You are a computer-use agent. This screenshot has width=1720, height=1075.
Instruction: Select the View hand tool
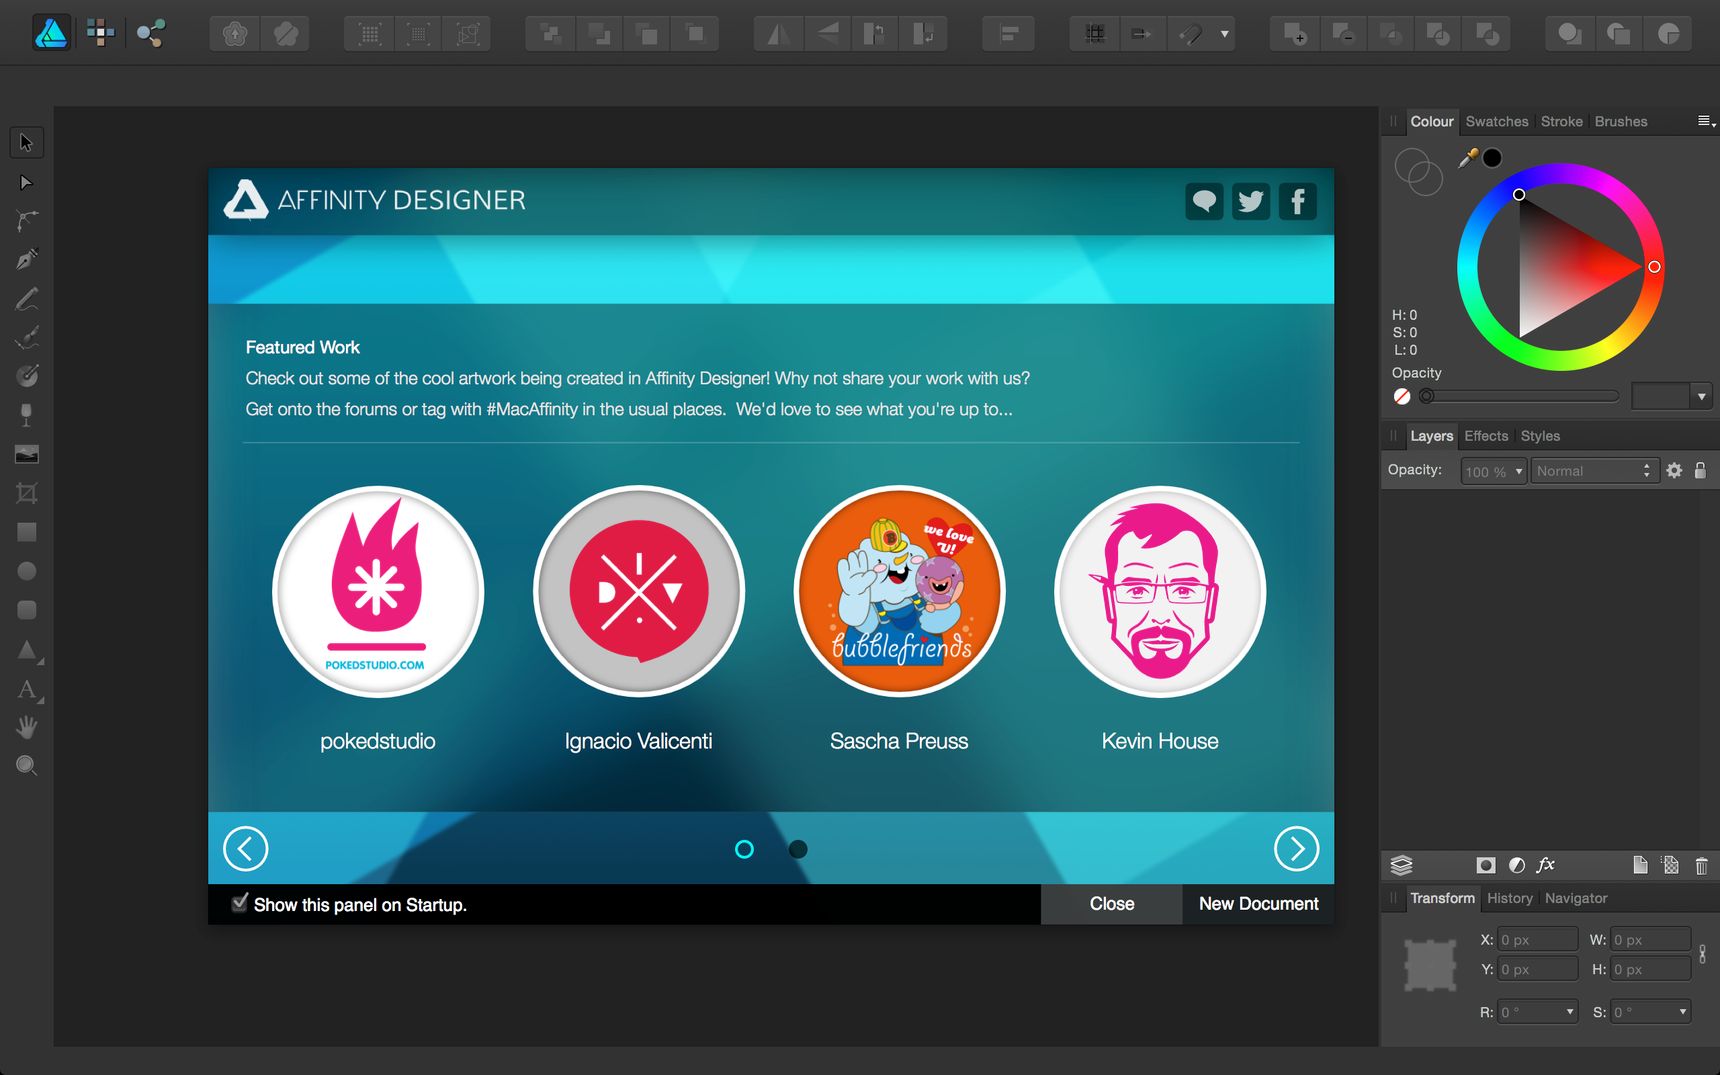26,727
